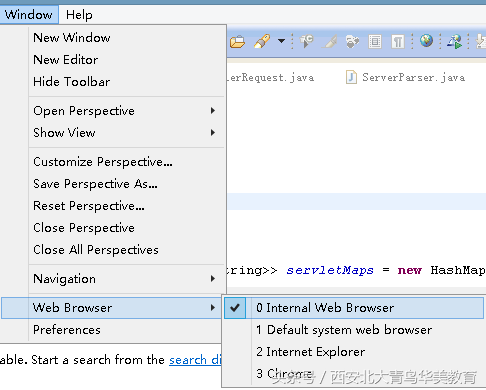
Task: Select Internet Explorer as the web browser
Action: [311, 352]
